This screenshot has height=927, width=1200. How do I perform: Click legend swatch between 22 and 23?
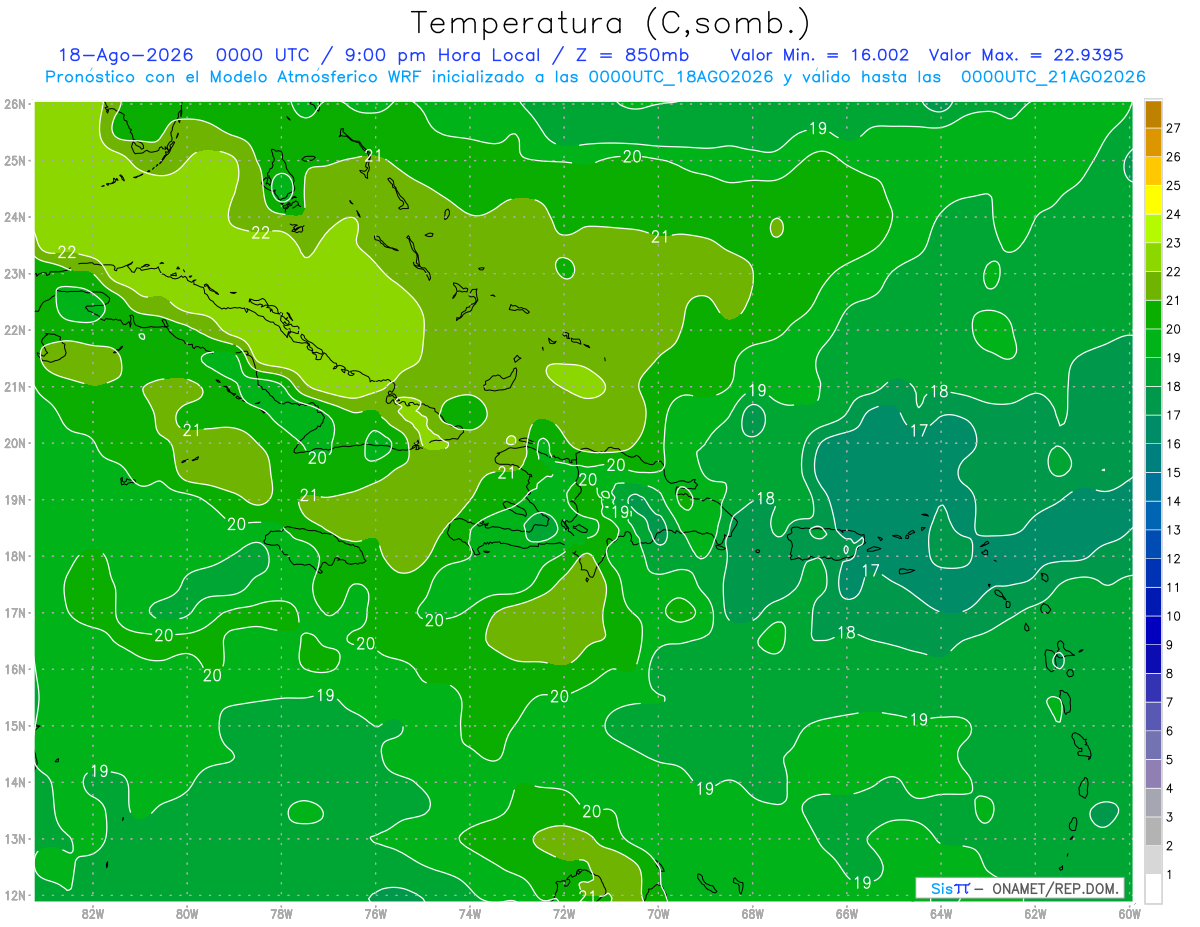(1153, 257)
